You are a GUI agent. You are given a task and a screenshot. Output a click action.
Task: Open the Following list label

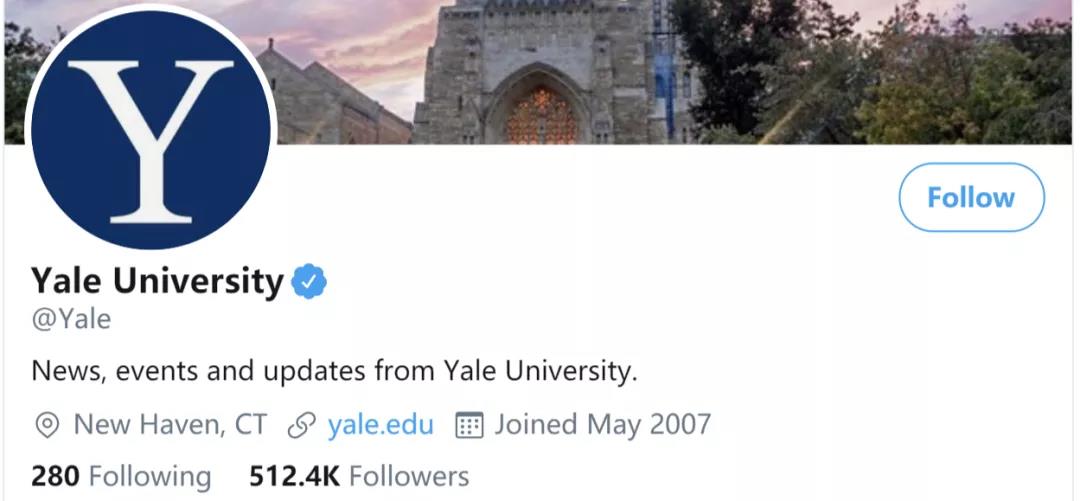click(150, 476)
